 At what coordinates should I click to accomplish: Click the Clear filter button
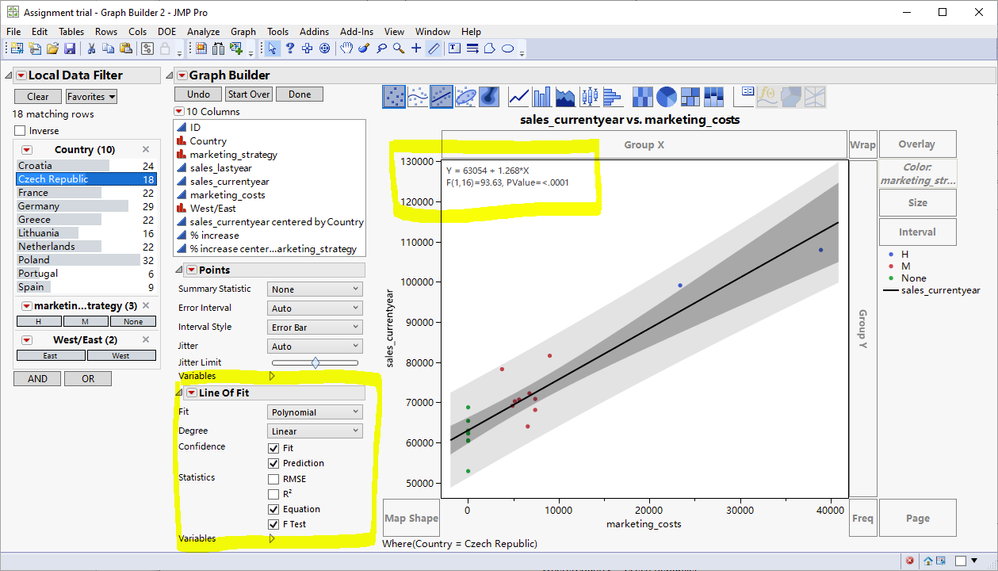38,97
